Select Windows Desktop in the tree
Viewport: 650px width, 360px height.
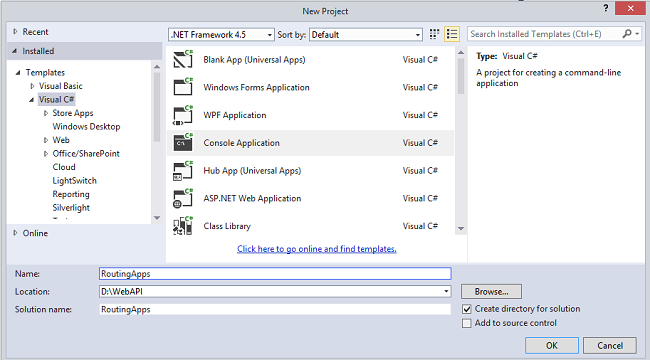pyautogui.click(x=86, y=126)
